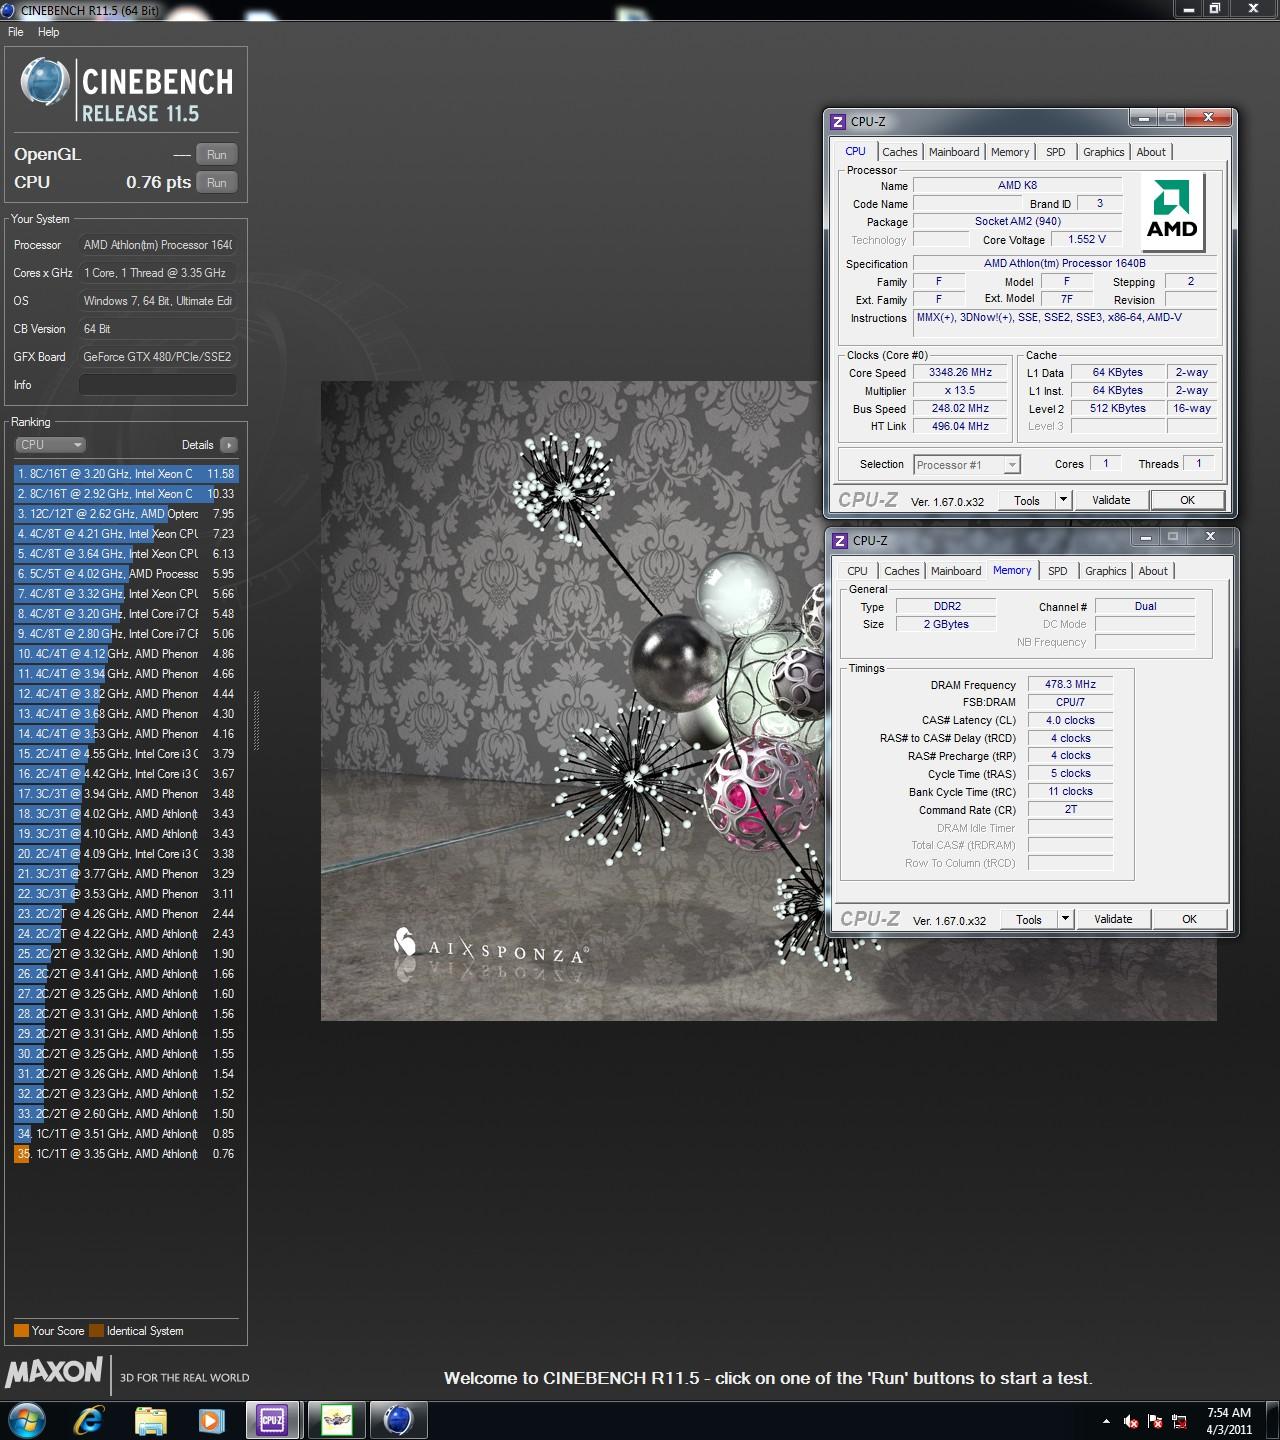Select ranking row 12C/12T @ 2.62 GHz AMD Opteron

126,514
